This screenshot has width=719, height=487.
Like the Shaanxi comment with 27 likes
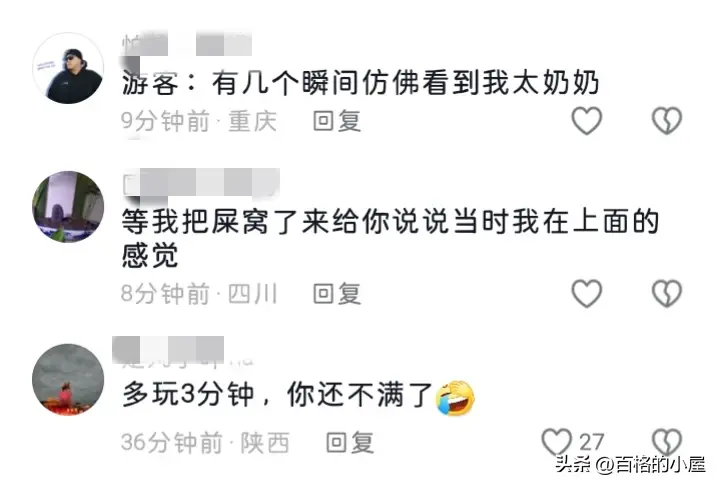tap(556, 442)
